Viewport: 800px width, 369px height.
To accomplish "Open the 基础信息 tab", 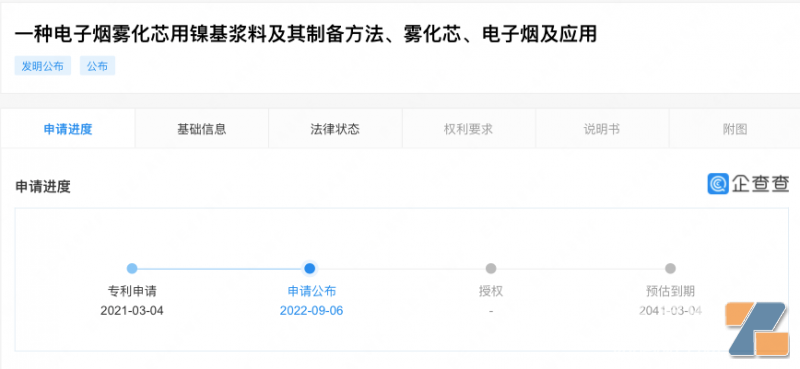I will 202,129.
